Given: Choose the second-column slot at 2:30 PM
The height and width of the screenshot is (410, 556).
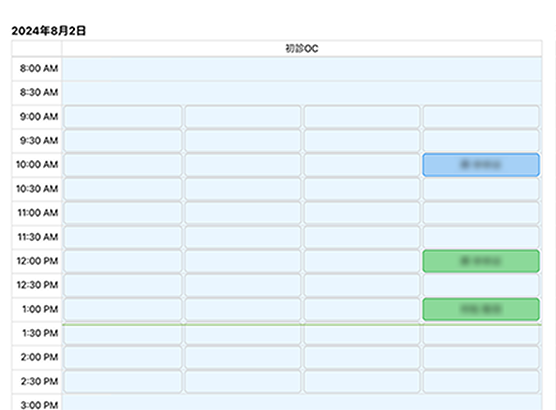Looking at the screenshot, I should pos(243,381).
